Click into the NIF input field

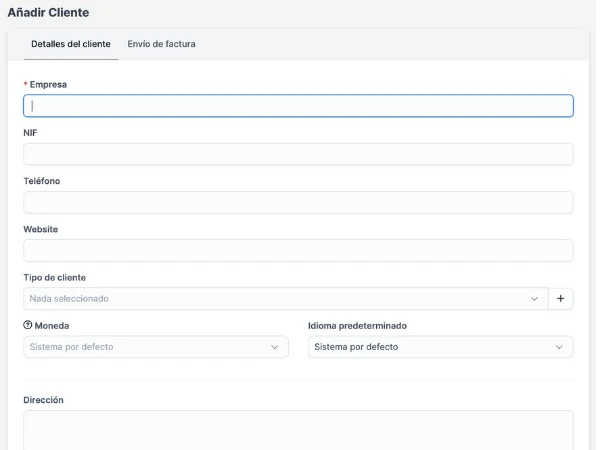click(298, 154)
